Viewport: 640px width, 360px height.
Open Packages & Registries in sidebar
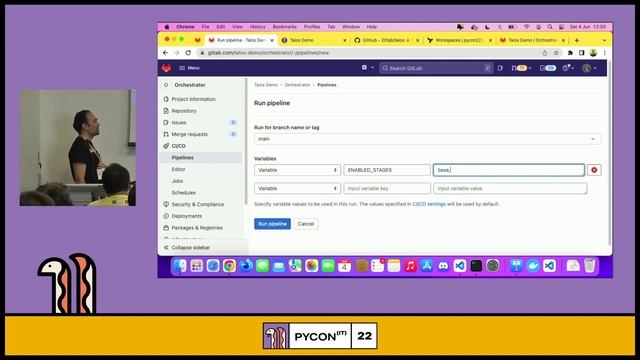[197, 228]
